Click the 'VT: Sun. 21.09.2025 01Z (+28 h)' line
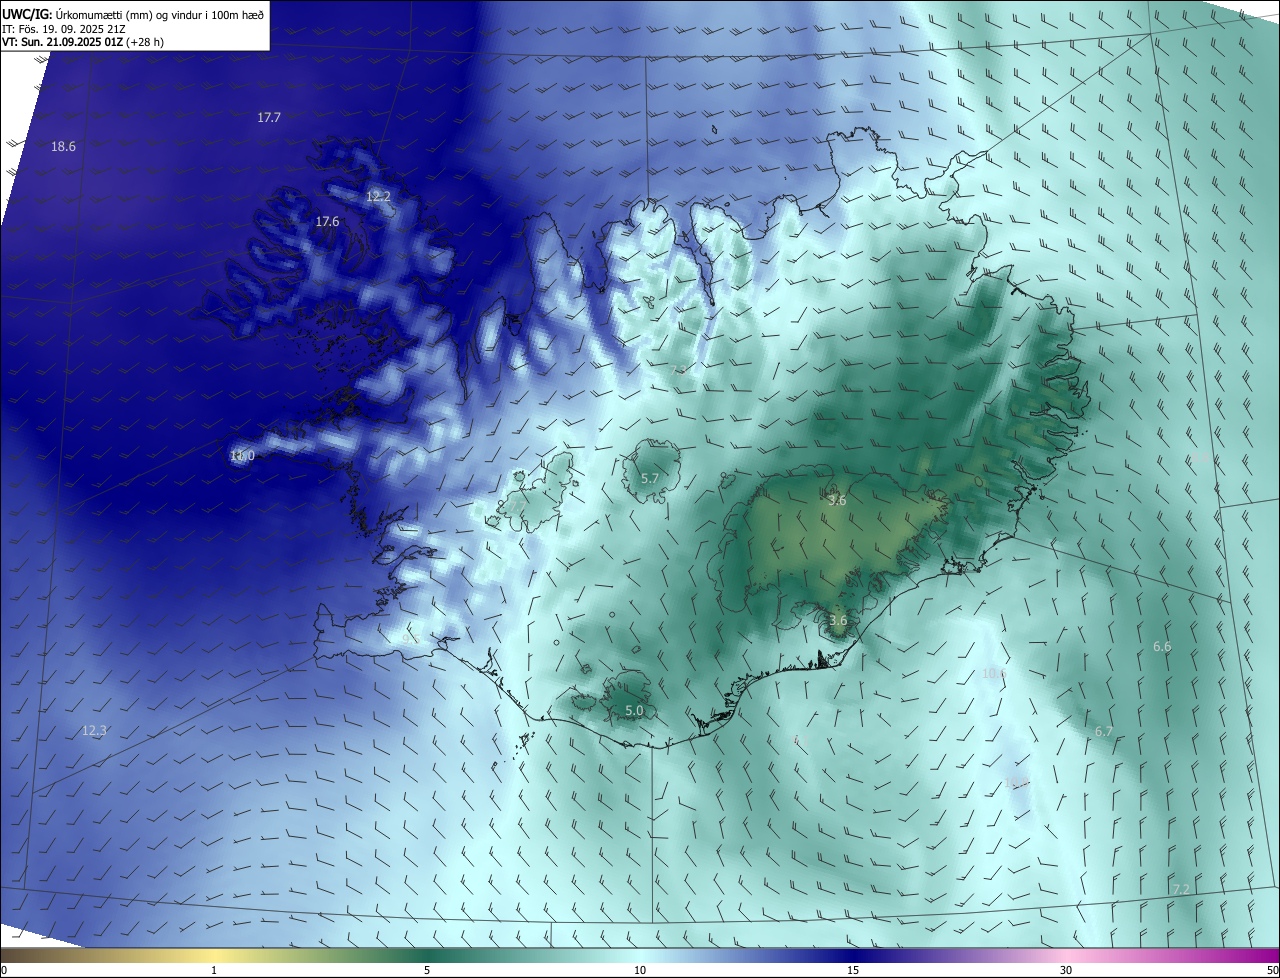This screenshot has height=978, width=1280. coord(83,43)
